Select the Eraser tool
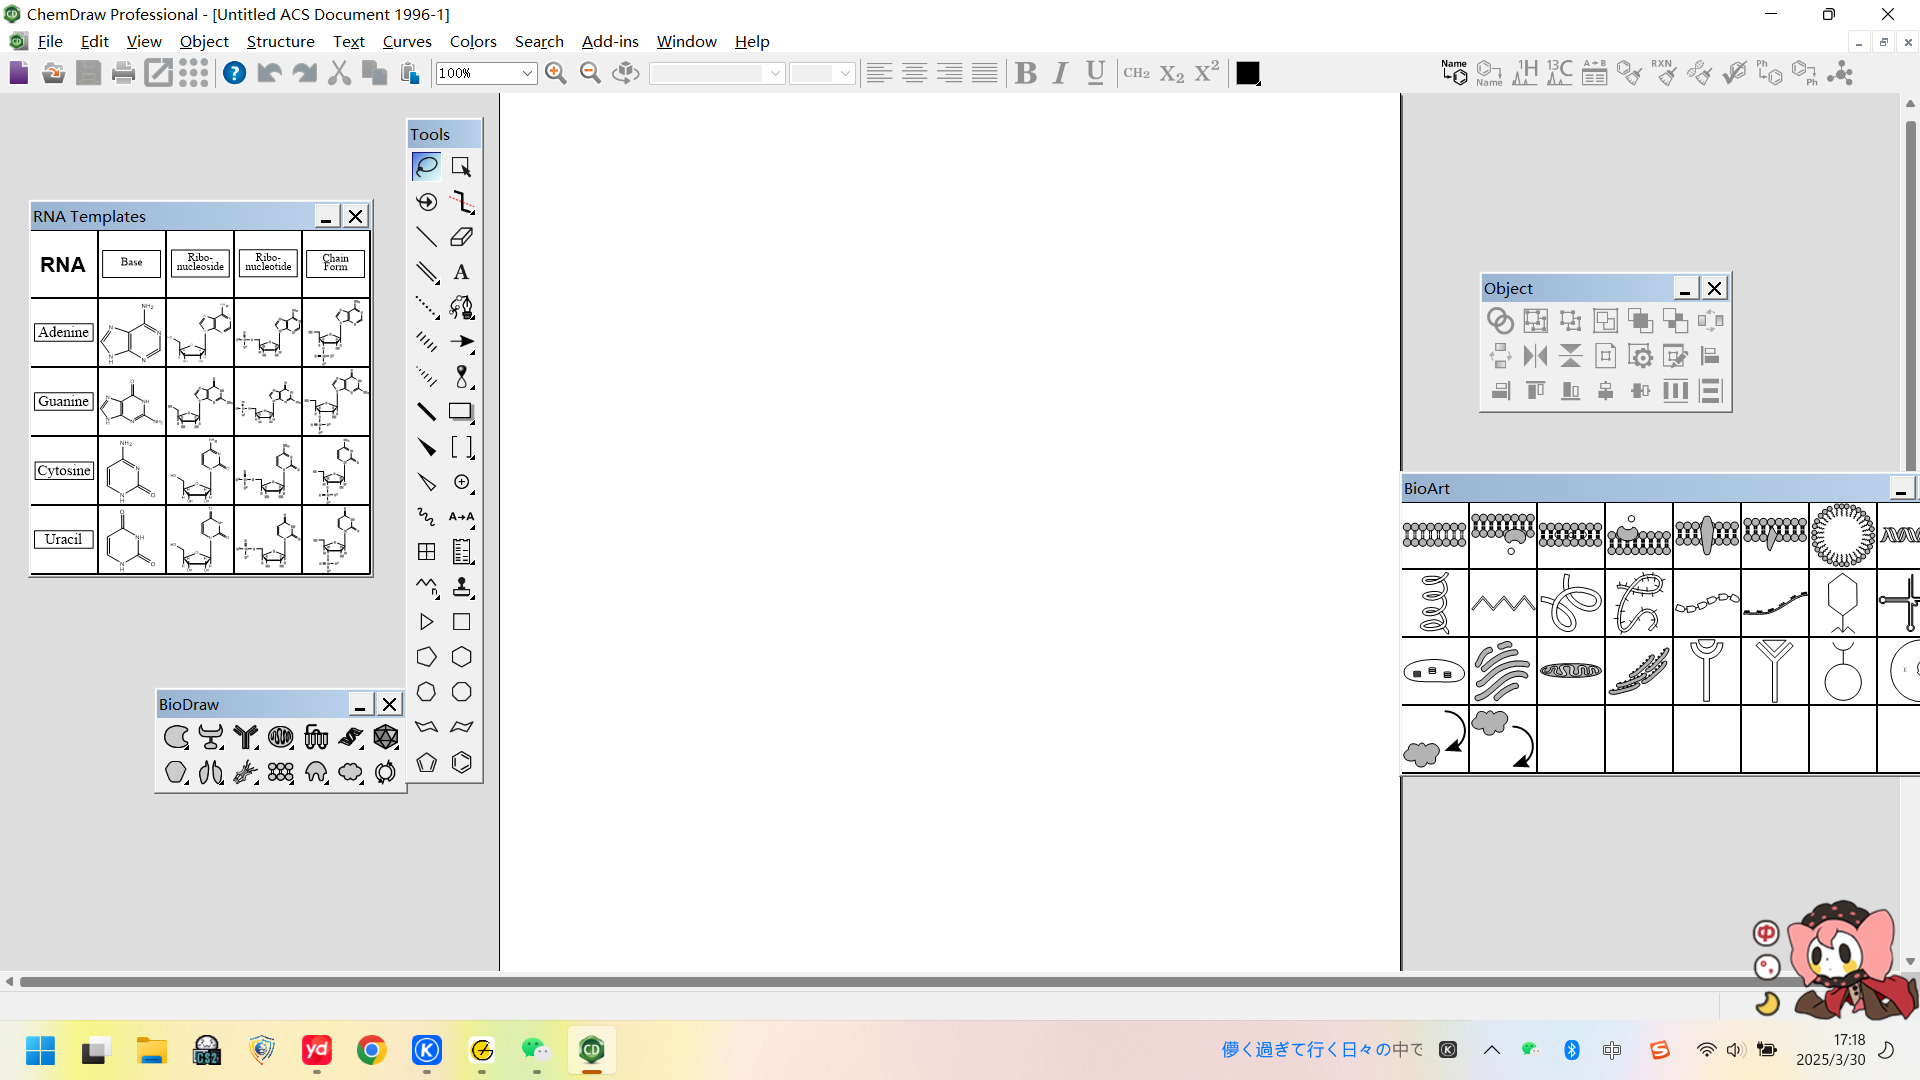The height and width of the screenshot is (1080, 1920). (461, 237)
